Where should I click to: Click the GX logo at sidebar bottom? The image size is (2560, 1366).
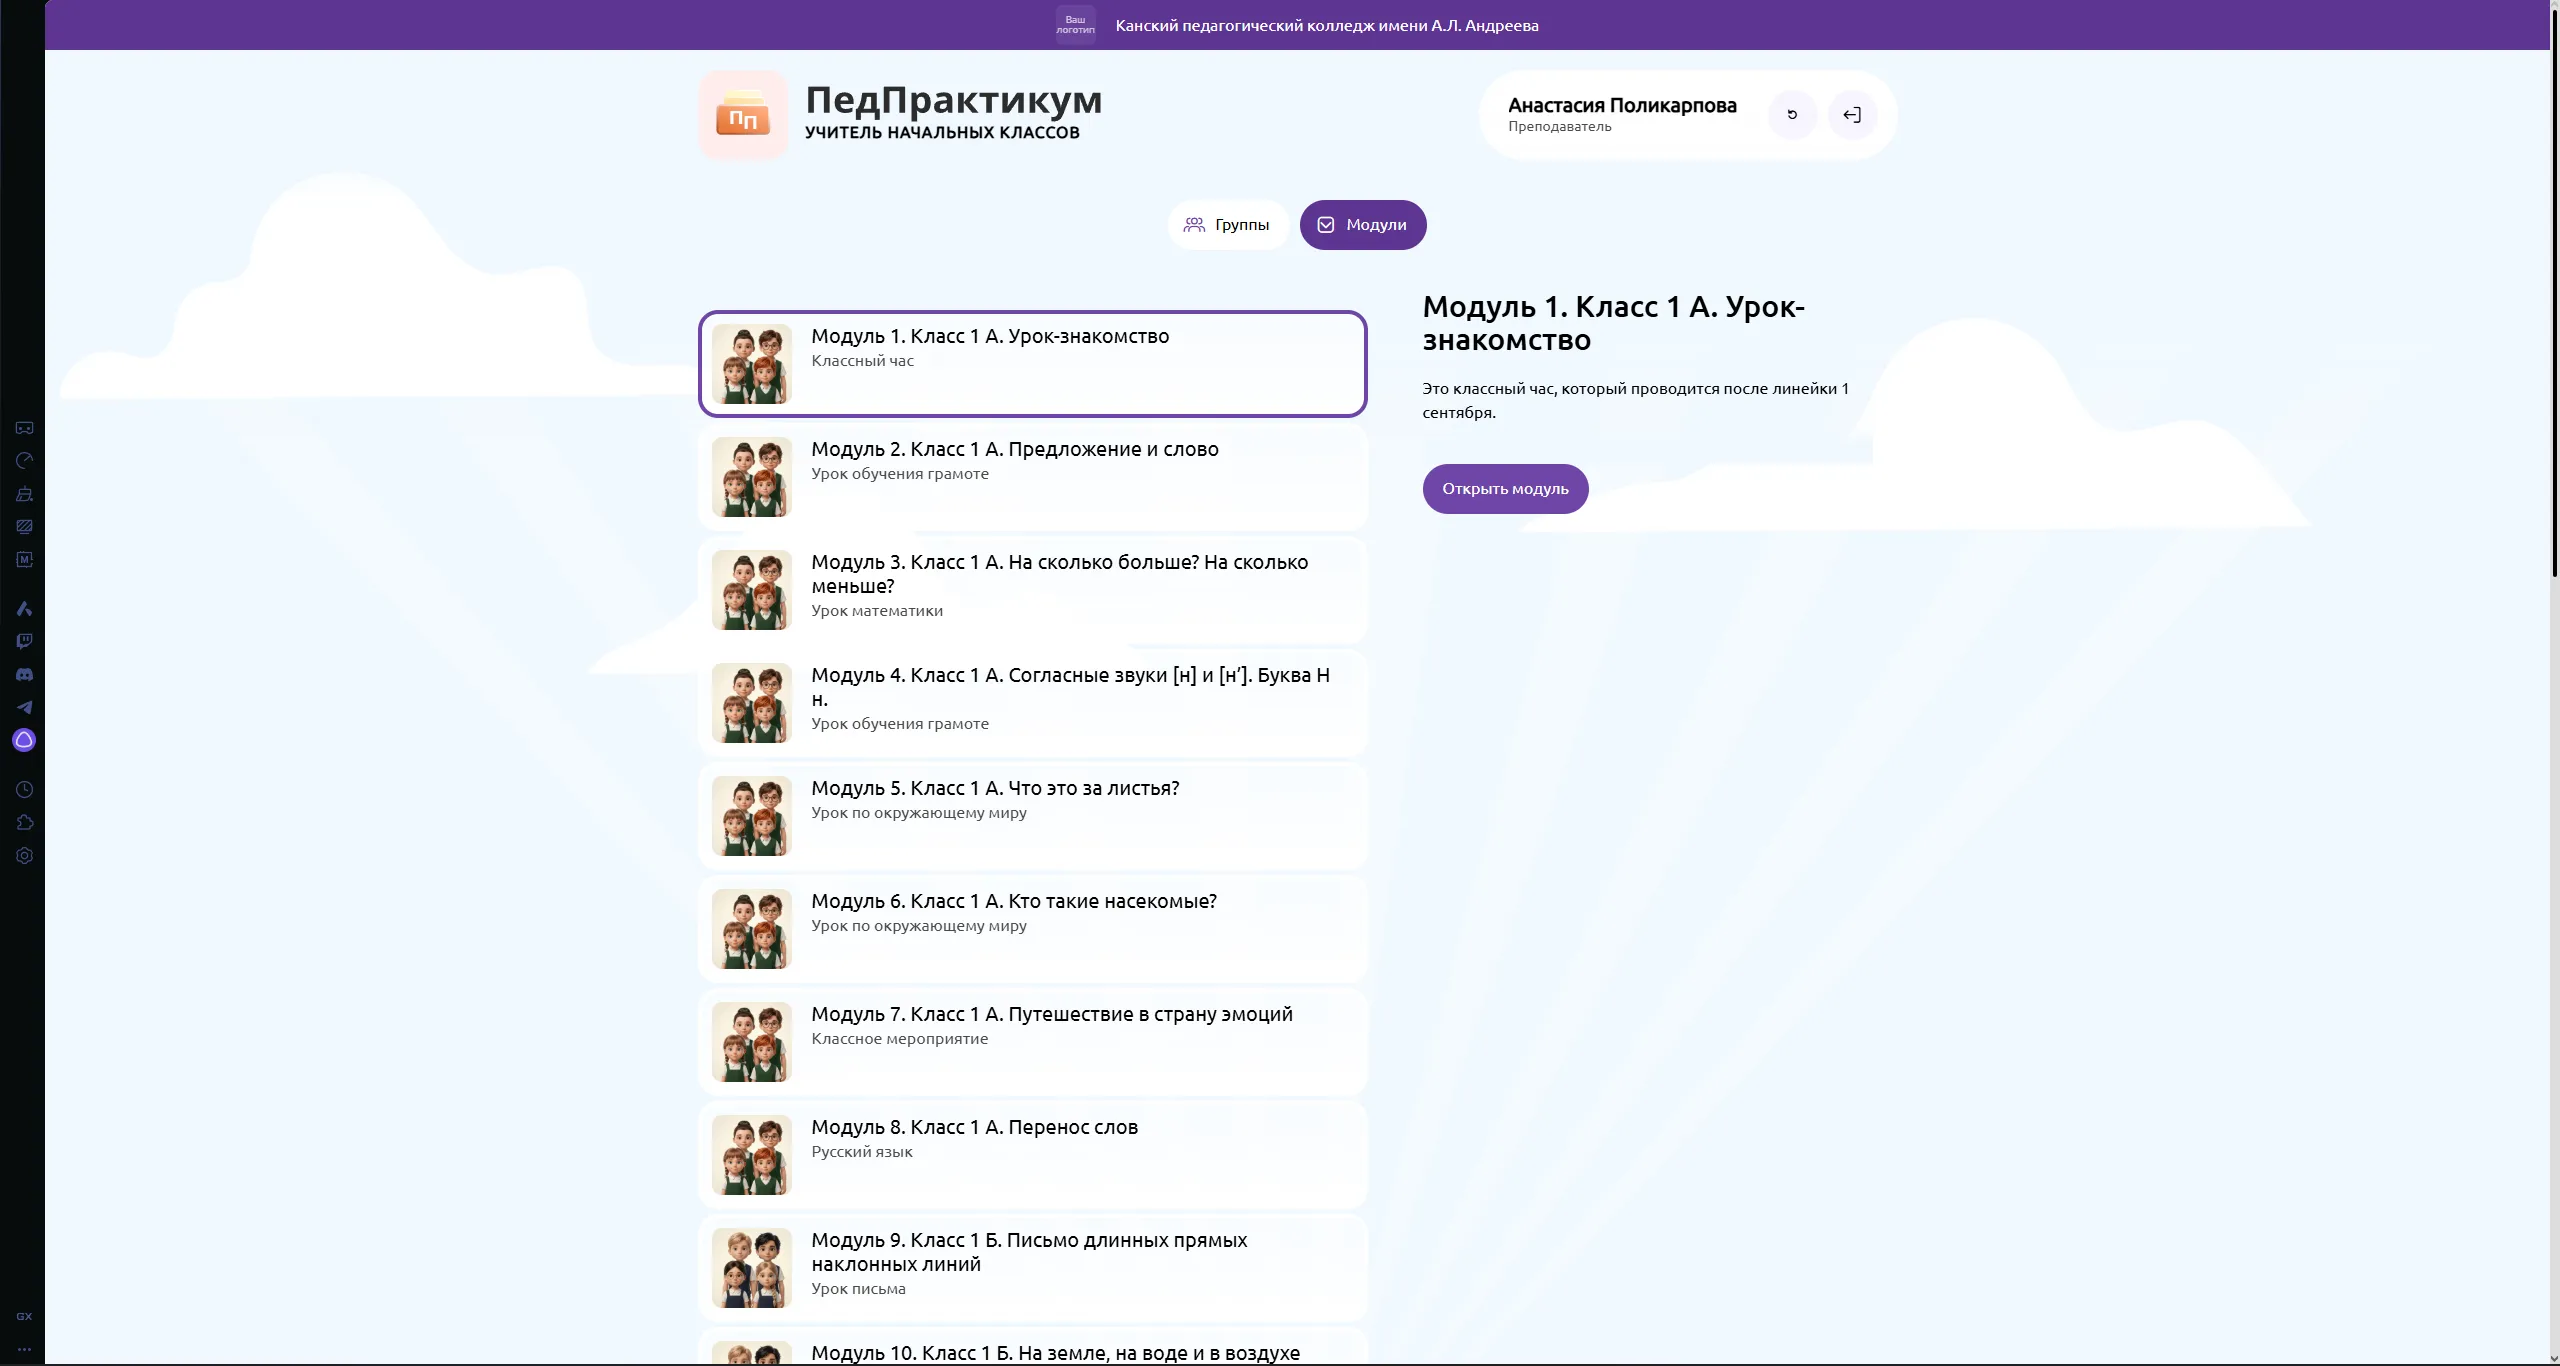coord(24,1316)
